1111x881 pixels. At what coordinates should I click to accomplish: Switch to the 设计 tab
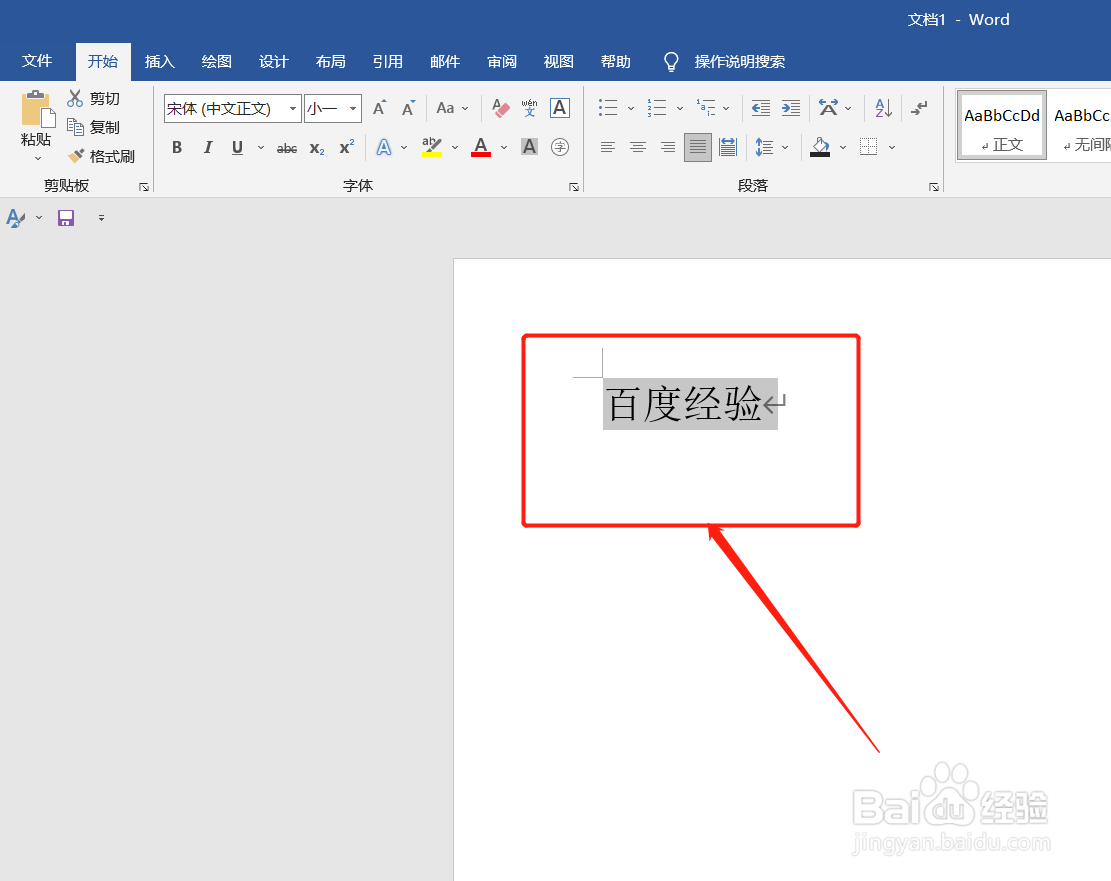click(273, 62)
